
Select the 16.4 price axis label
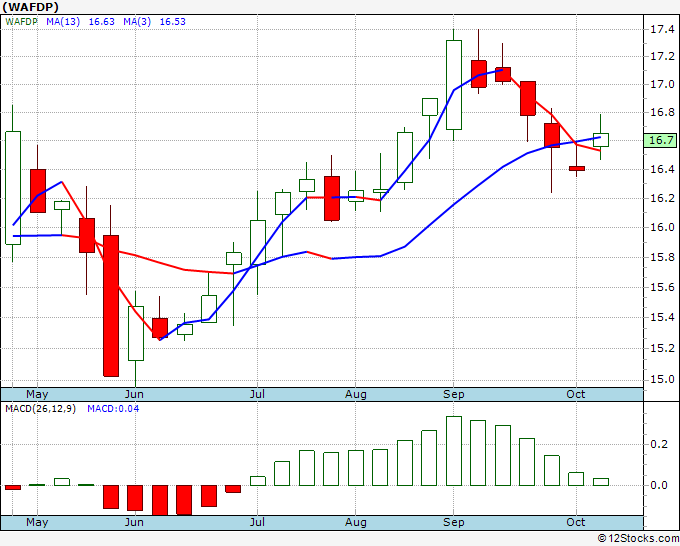click(662, 169)
